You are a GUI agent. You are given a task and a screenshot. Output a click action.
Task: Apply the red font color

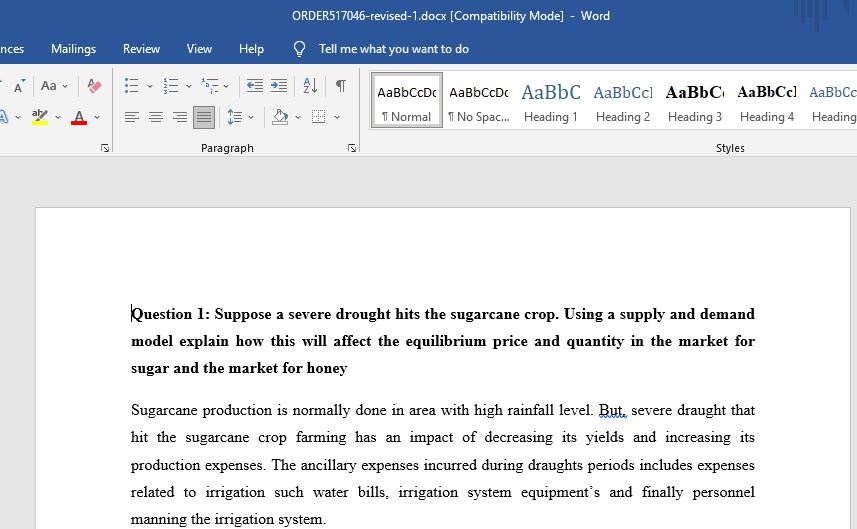pos(79,117)
